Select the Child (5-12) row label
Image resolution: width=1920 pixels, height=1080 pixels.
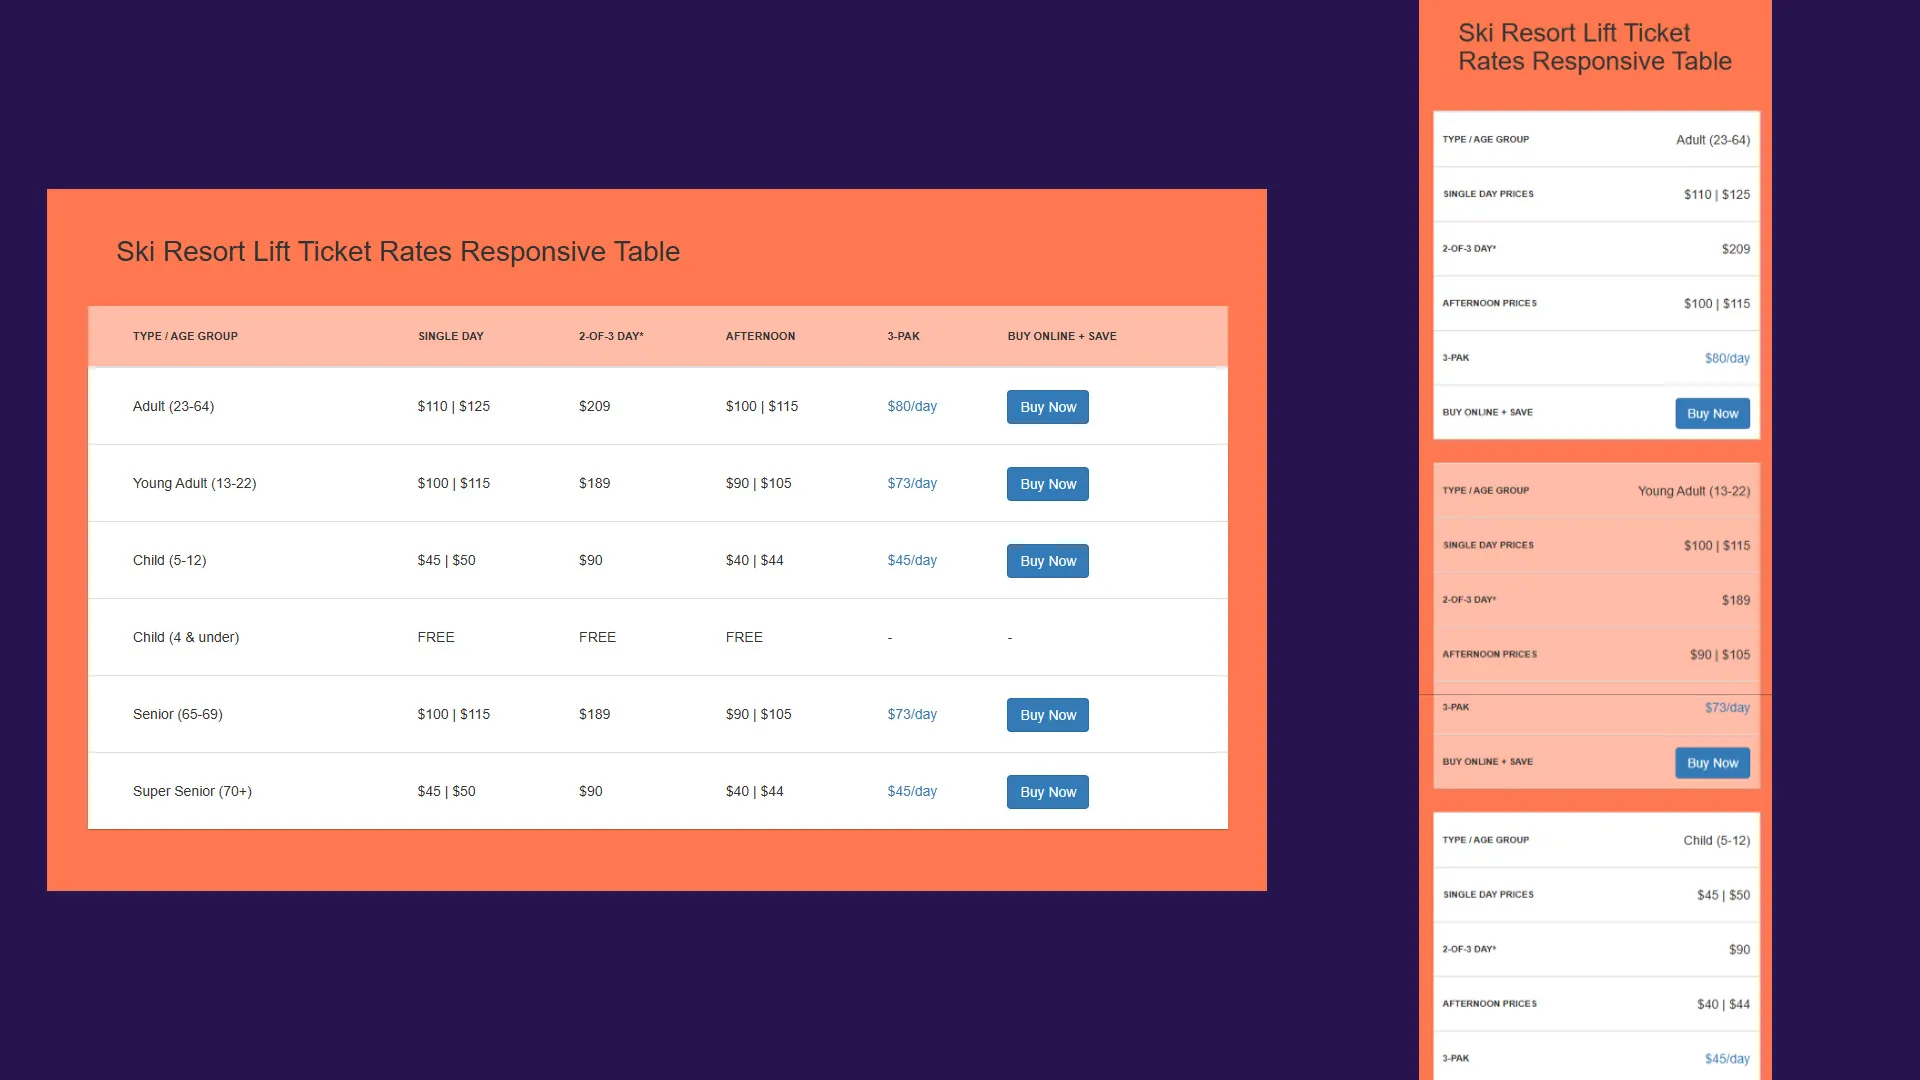[x=169, y=560]
